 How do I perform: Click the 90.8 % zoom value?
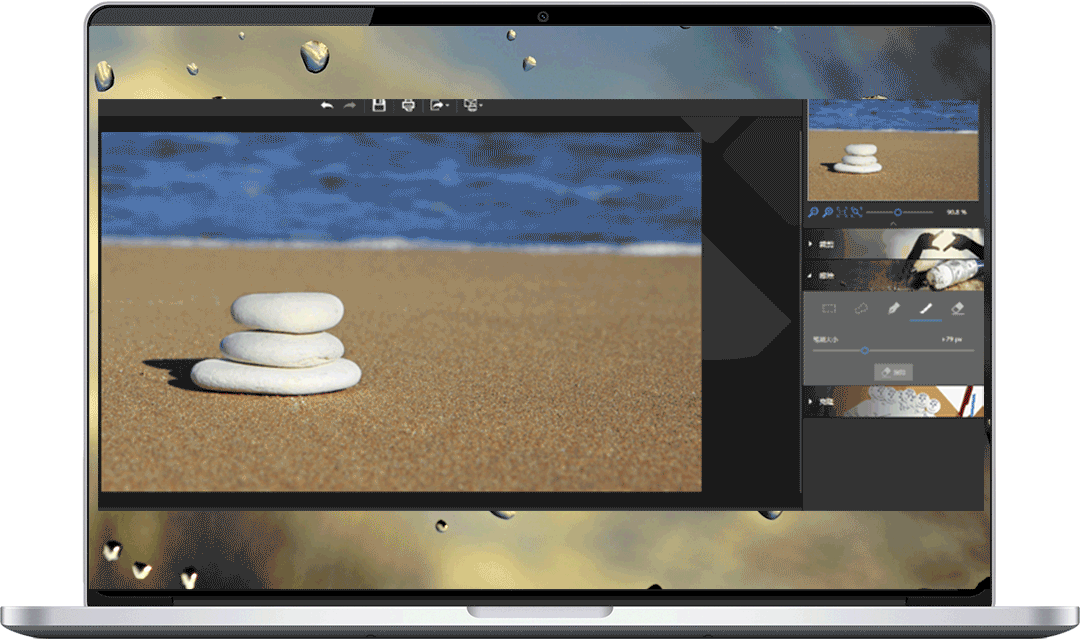tap(957, 212)
